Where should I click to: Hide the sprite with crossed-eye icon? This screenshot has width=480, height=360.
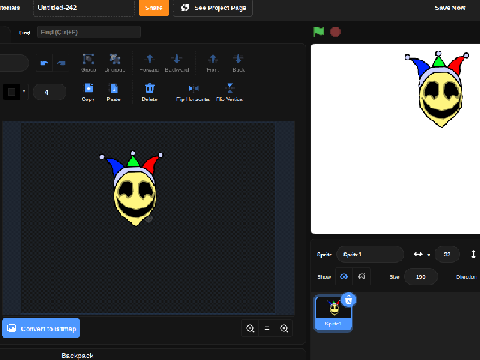coord(361,276)
